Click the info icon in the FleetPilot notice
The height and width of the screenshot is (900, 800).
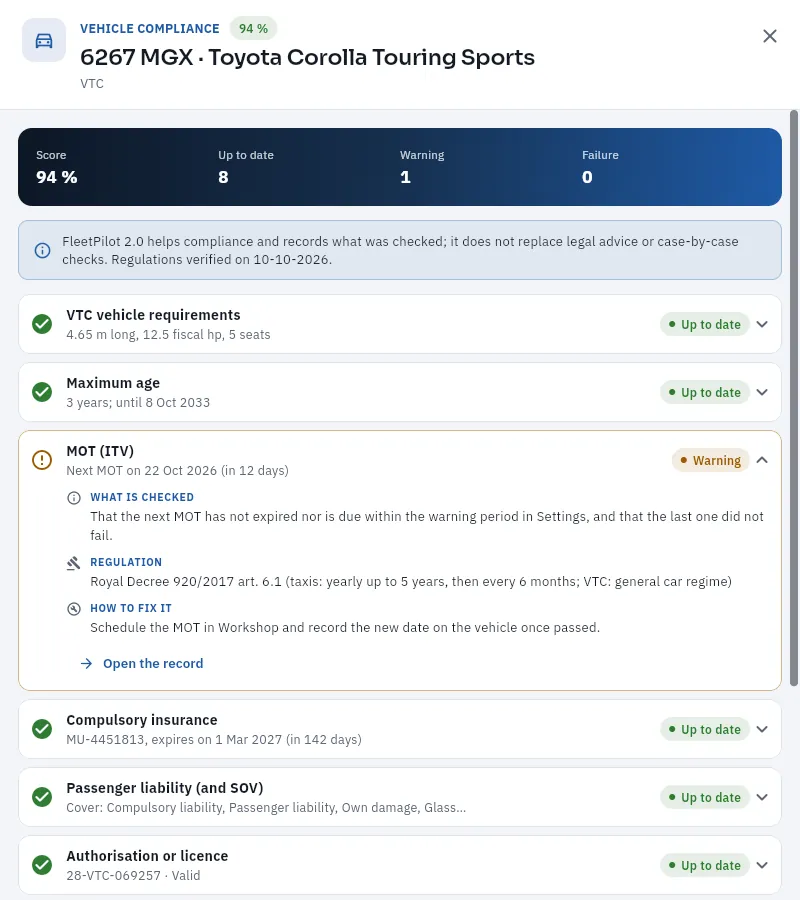[42, 250]
